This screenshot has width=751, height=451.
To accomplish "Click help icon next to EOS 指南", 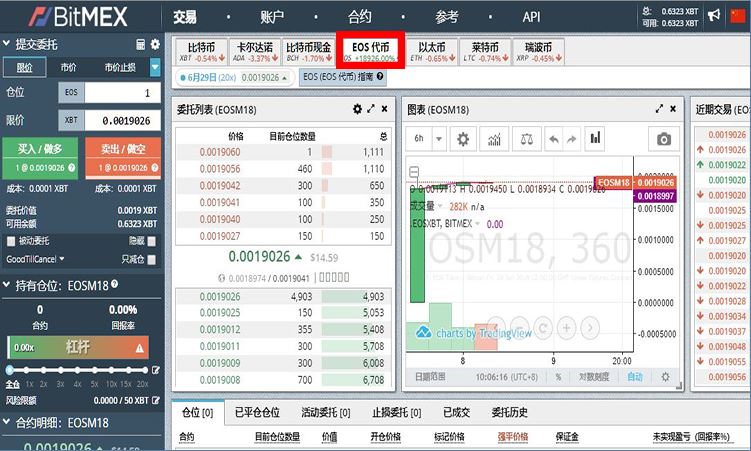I will [x=380, y=76].
